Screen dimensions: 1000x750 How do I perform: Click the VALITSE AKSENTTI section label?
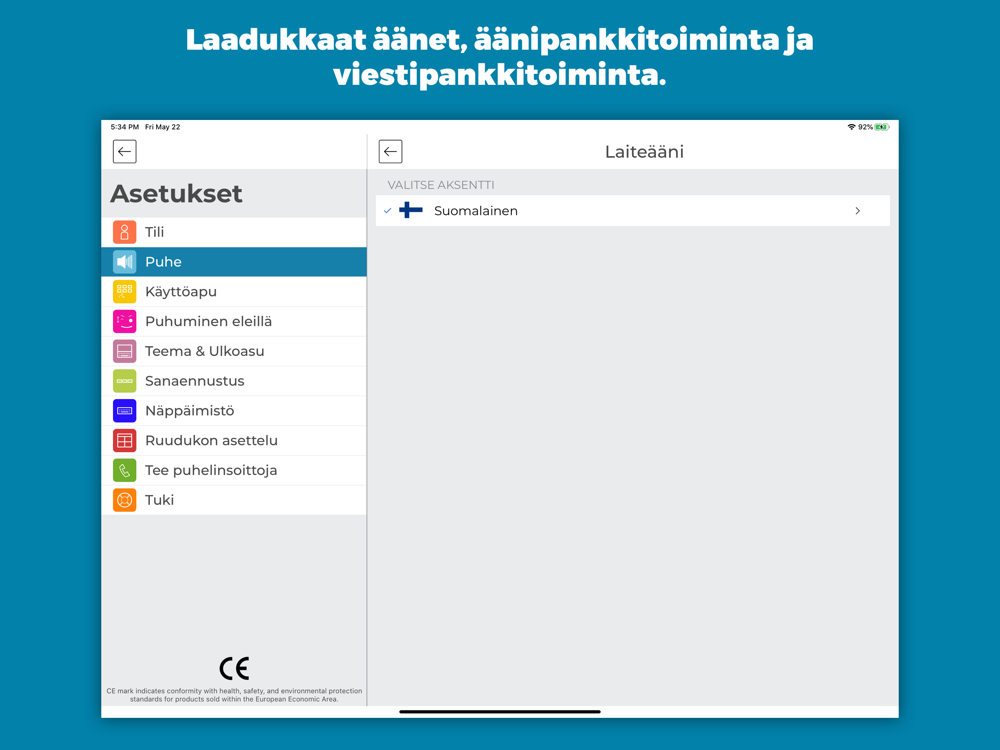click(x=441, y=185)
